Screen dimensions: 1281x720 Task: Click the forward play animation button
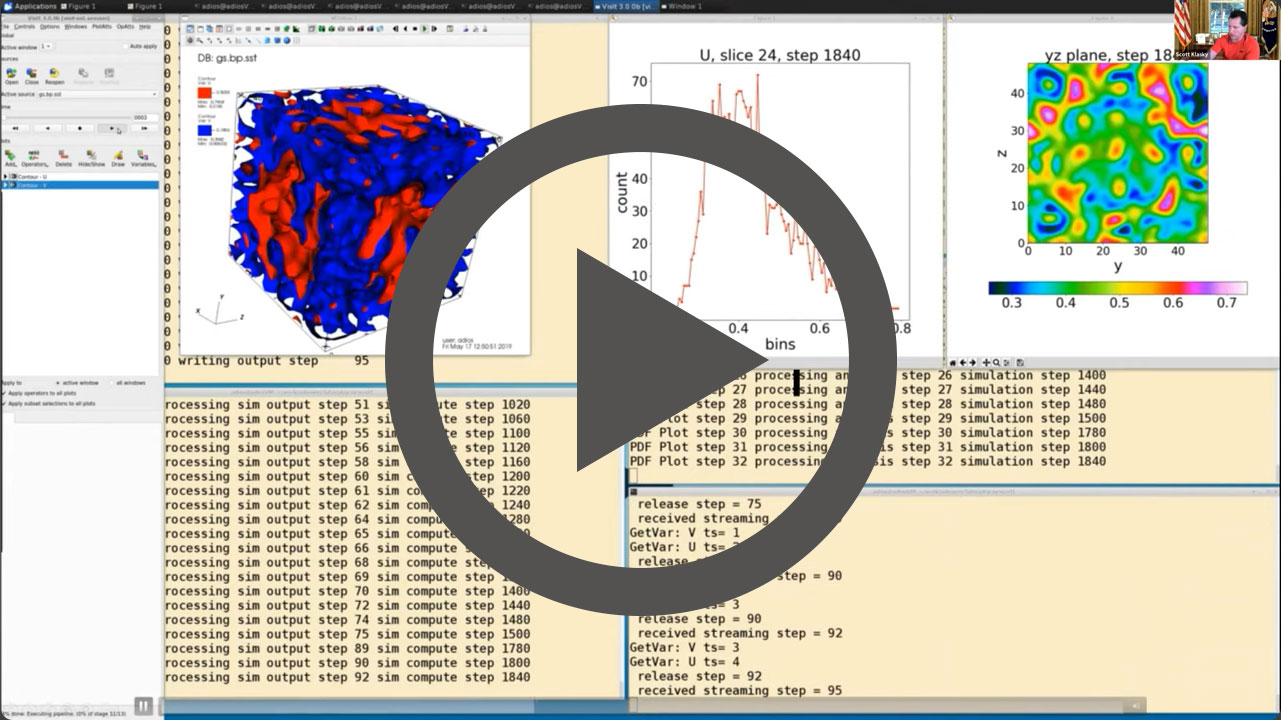(111, 128)
